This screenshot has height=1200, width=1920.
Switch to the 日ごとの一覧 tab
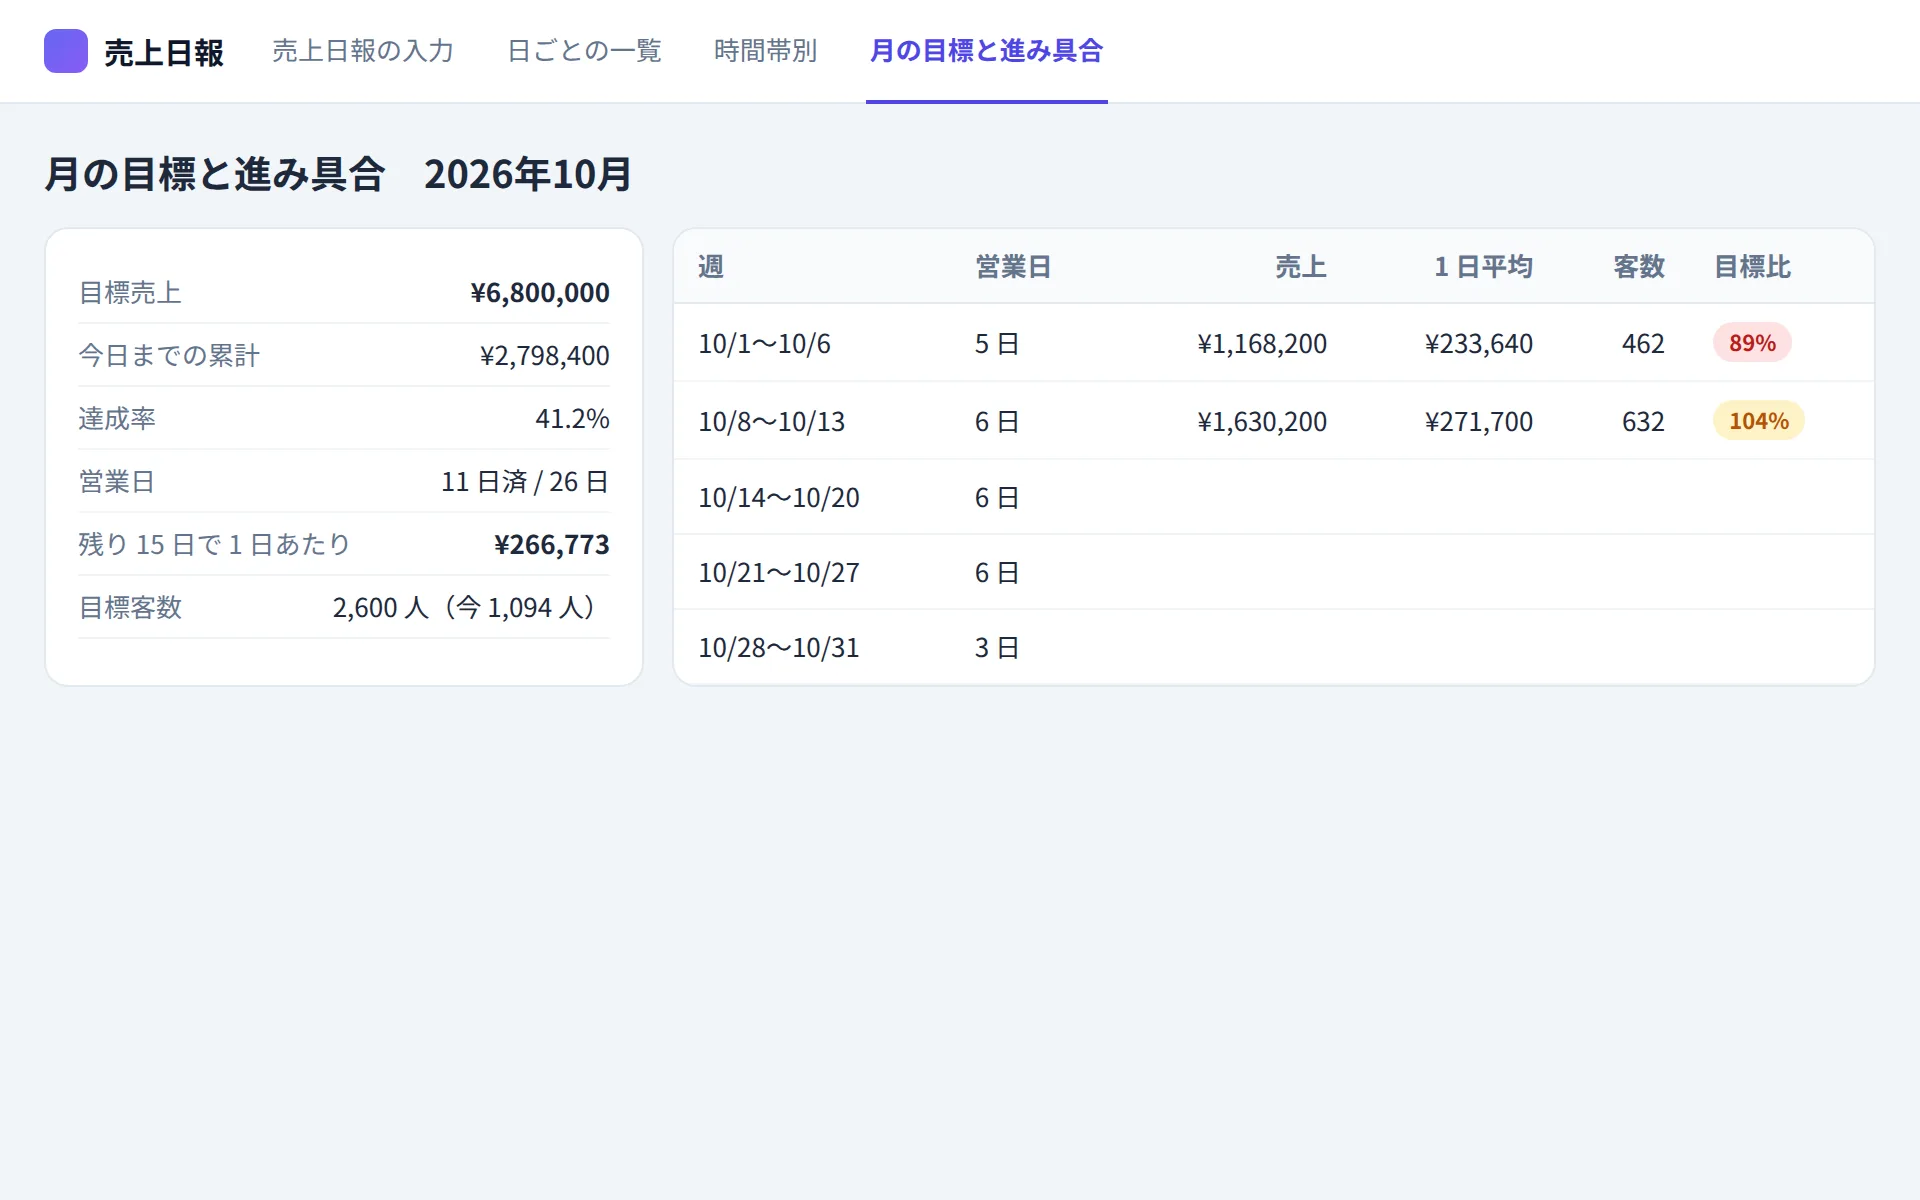(x=584, y=51)
